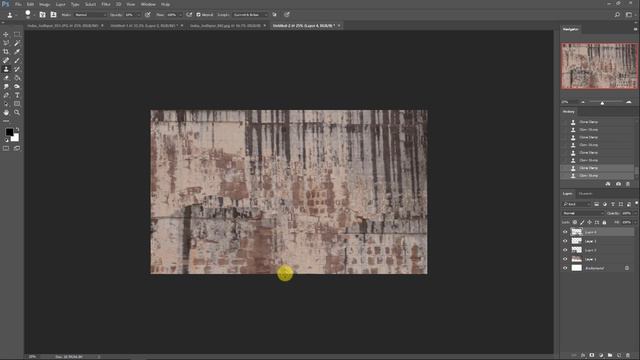640x360 pixels.
Task: Toggle lock position icon
Action: pos(589,222)
